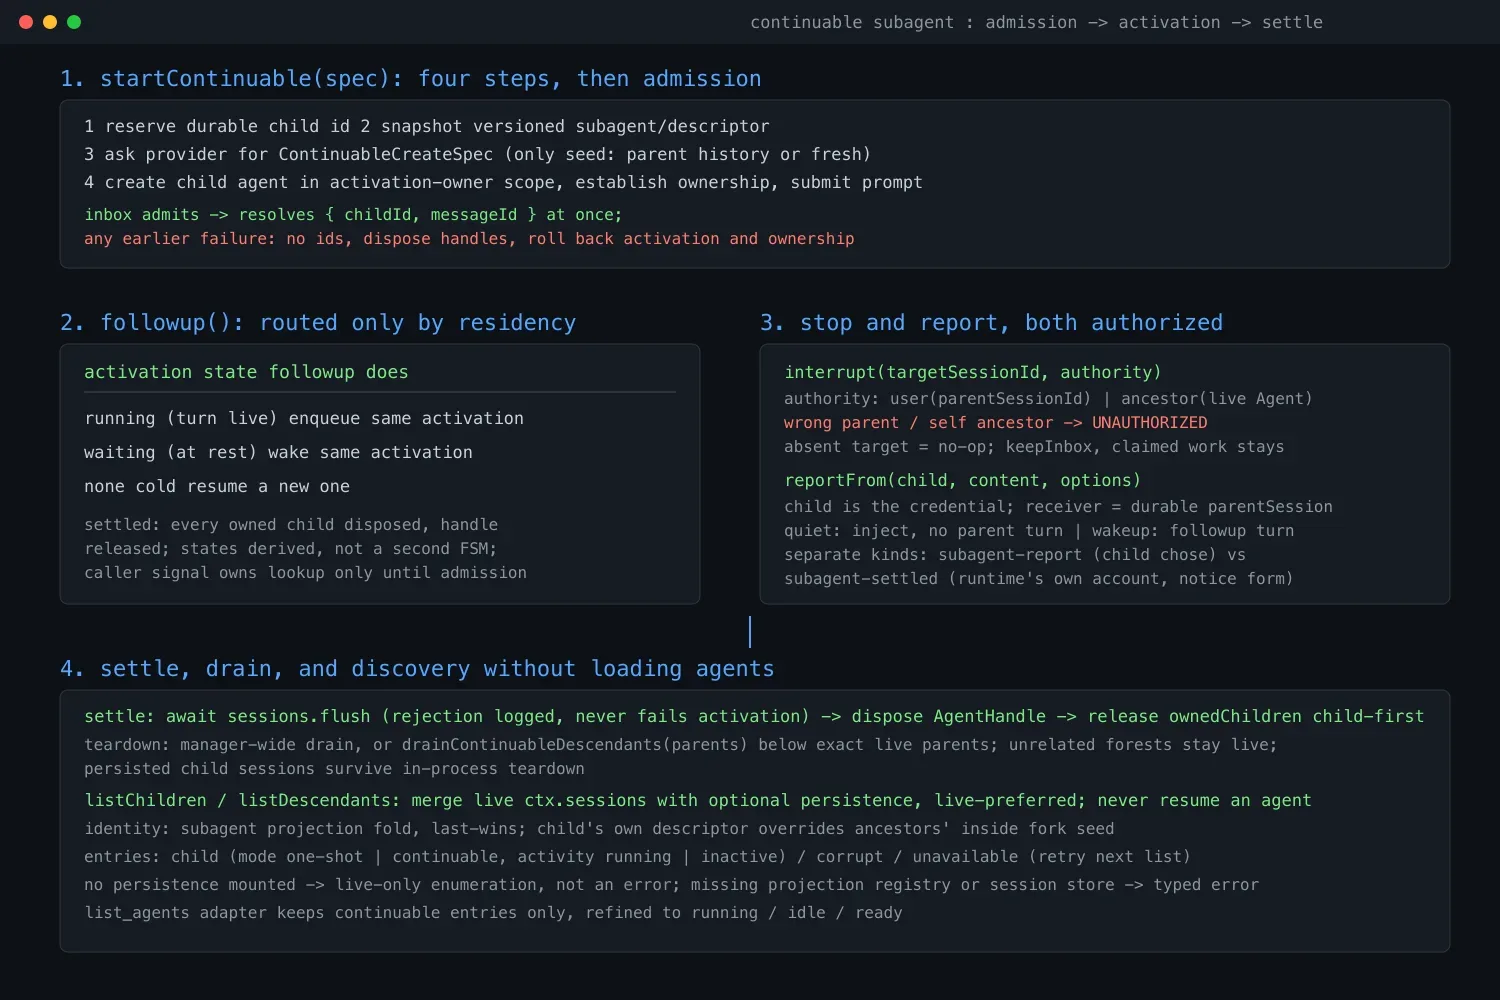Select the green line 'inbox admits -> resolves'

pyautogui.click(x=353, y=214)
